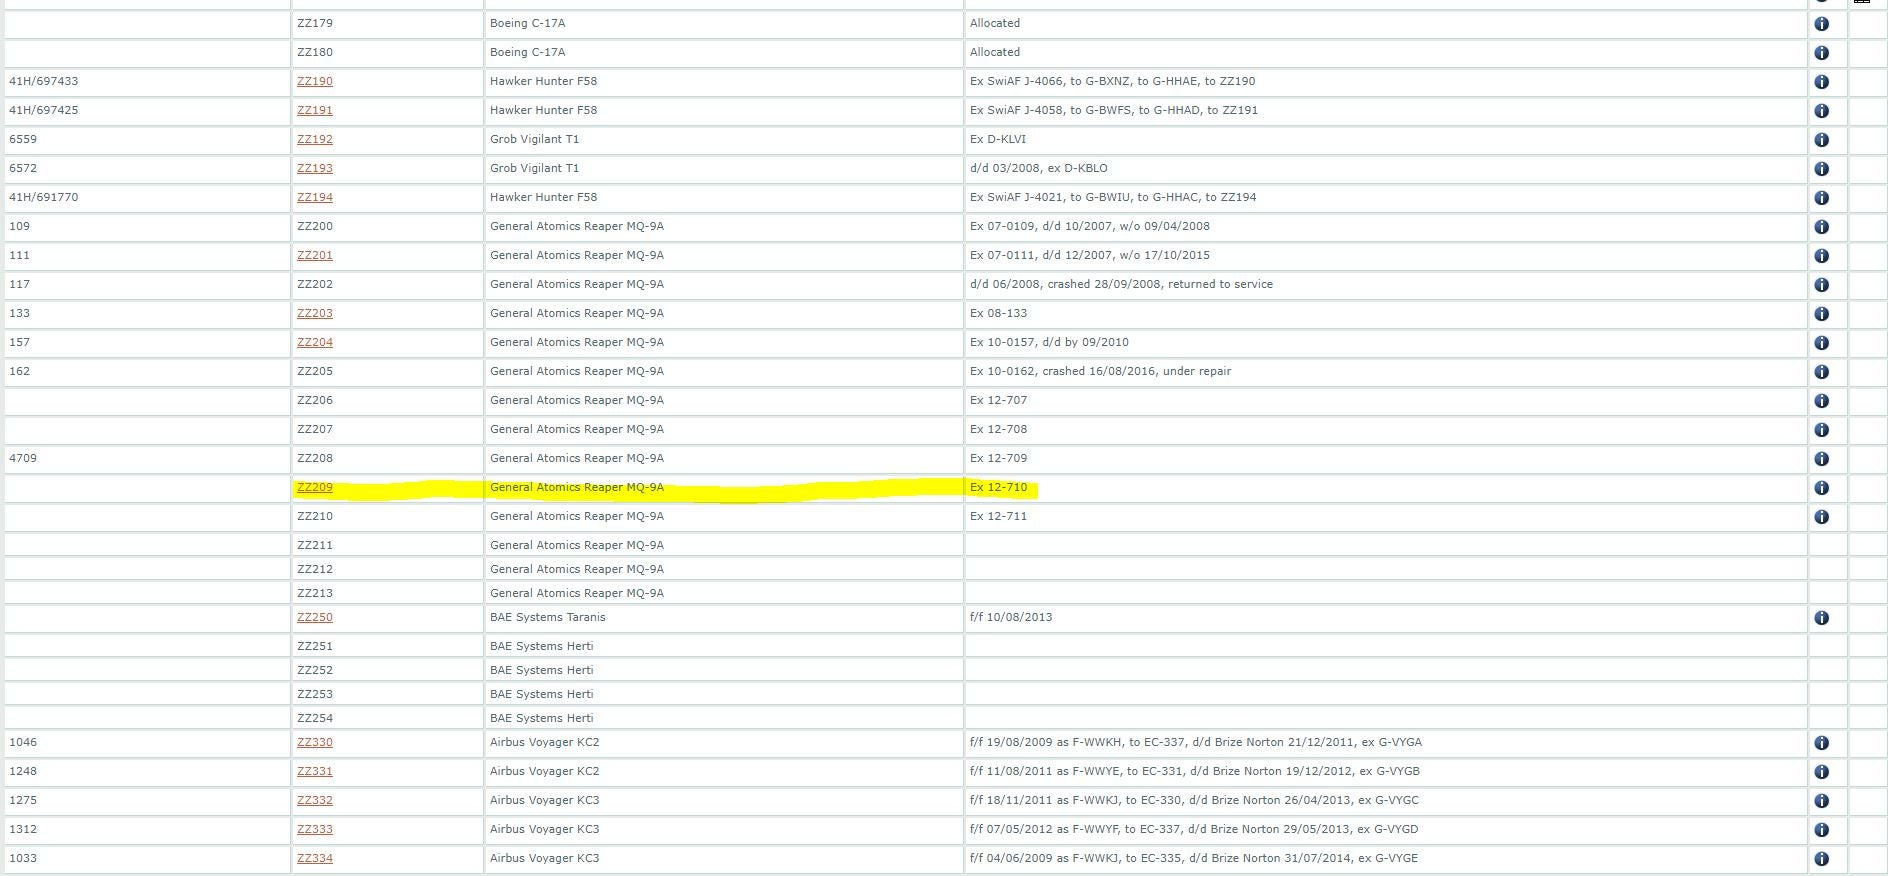Click the info icon for ZZ333

[1821, 830]
